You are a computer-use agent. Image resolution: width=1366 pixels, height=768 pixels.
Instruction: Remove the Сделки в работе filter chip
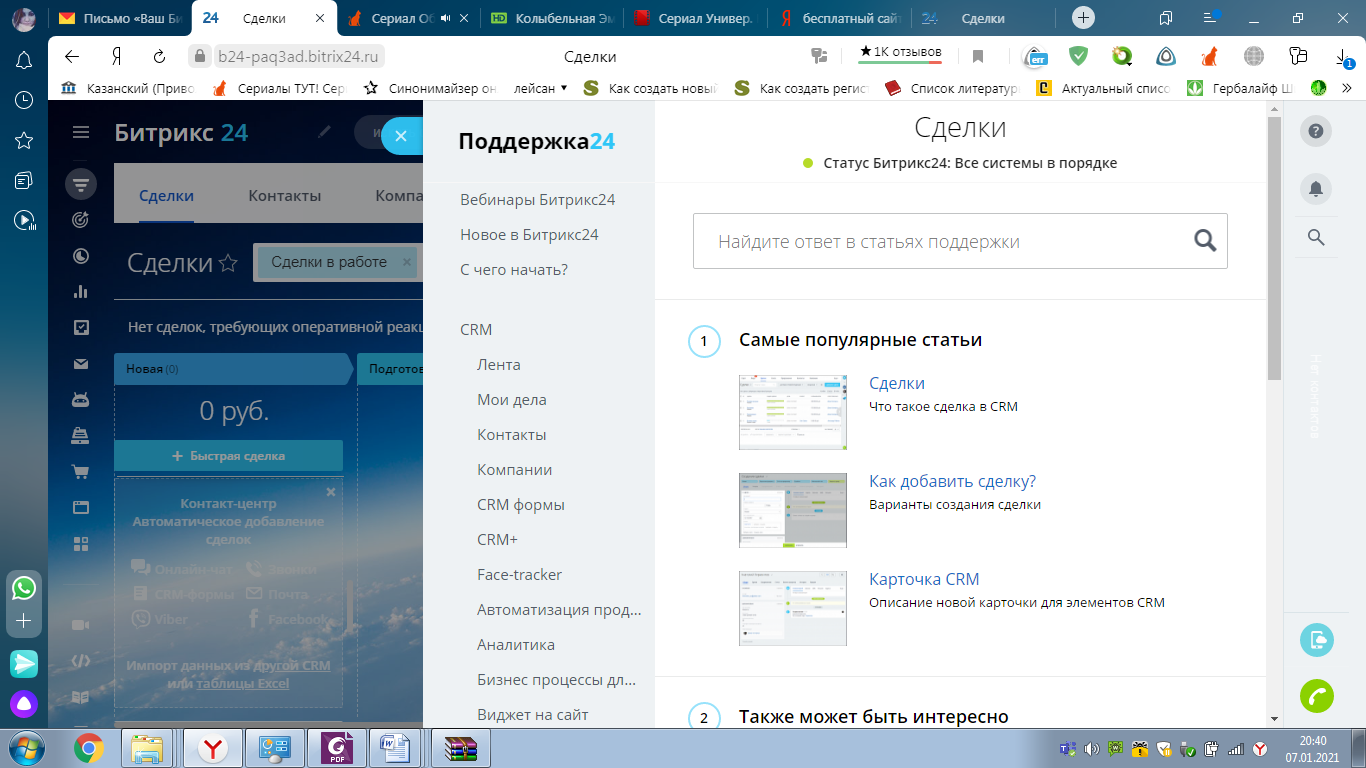pyautogui.click(x=406, y=262)
